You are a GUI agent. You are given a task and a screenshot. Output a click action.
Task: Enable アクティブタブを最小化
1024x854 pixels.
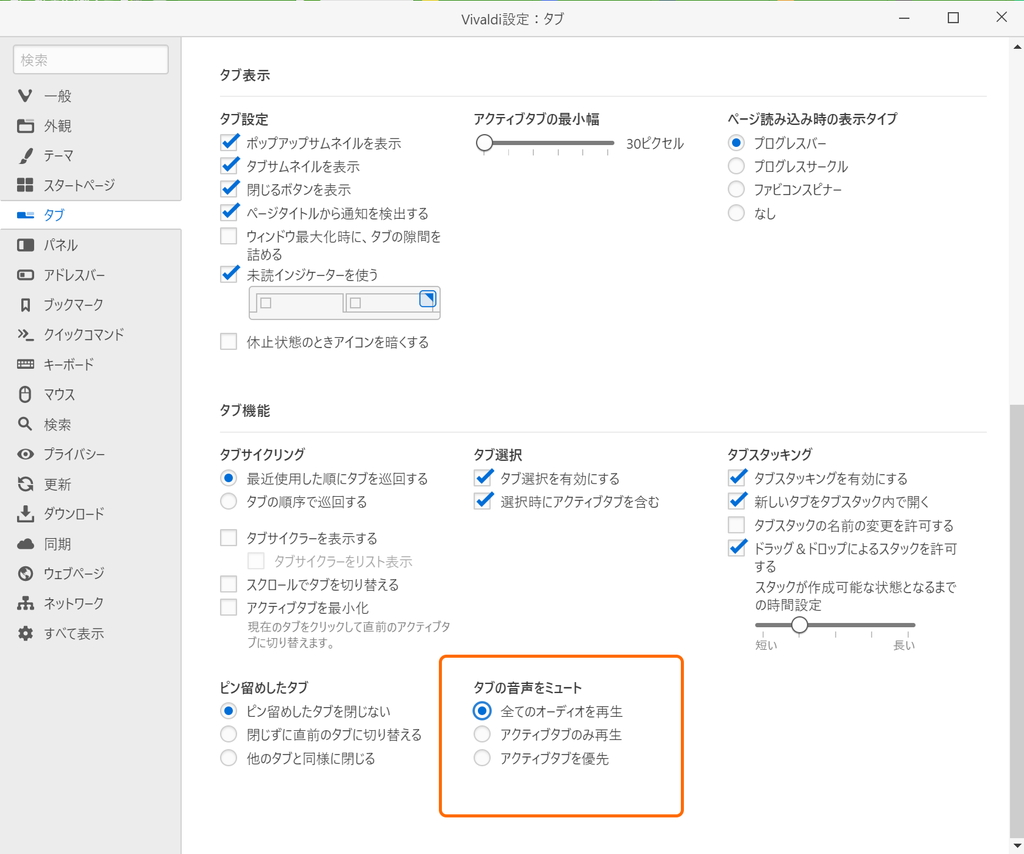click(x=229, y=608)
